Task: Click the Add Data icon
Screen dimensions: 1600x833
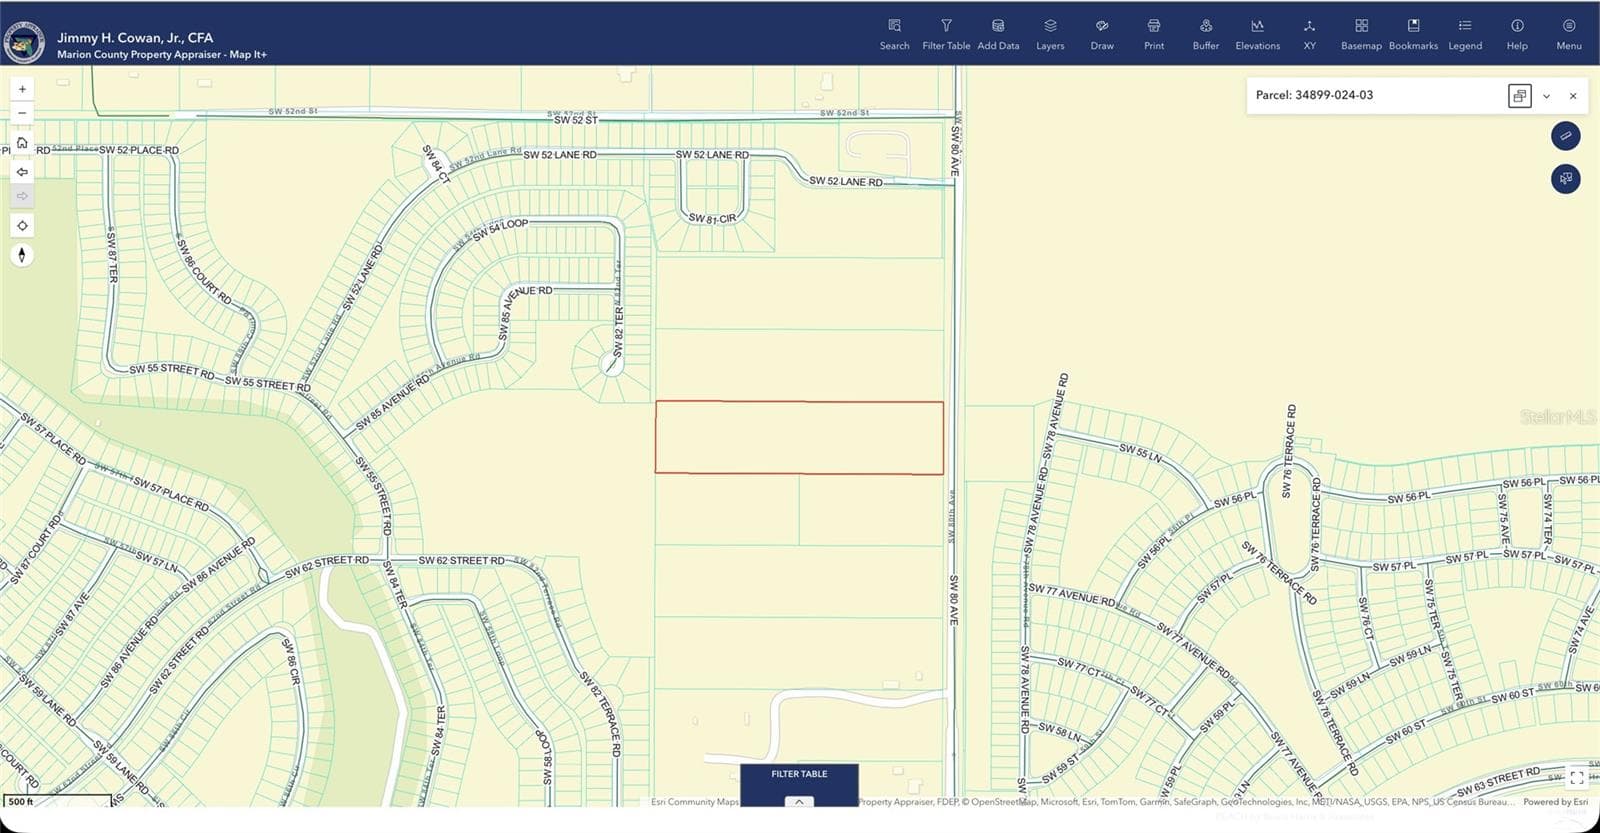Action: (x=998, y=34)
